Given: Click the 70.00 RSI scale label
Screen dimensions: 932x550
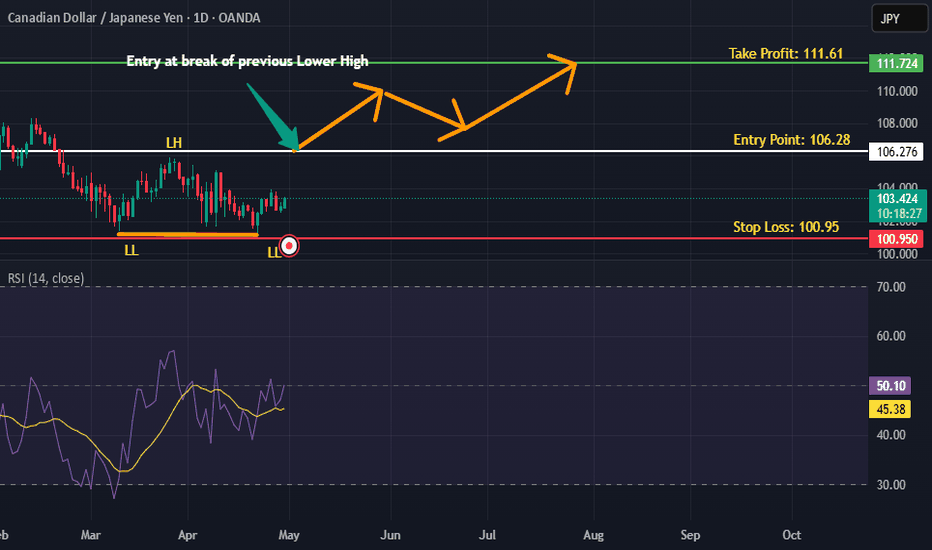Looking at the screenshot, I should click(890, 287).
